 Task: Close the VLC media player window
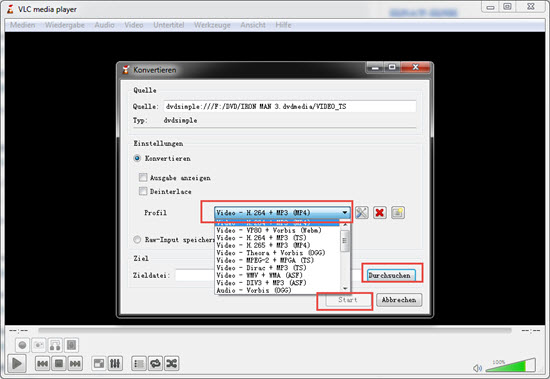[531, 7]
